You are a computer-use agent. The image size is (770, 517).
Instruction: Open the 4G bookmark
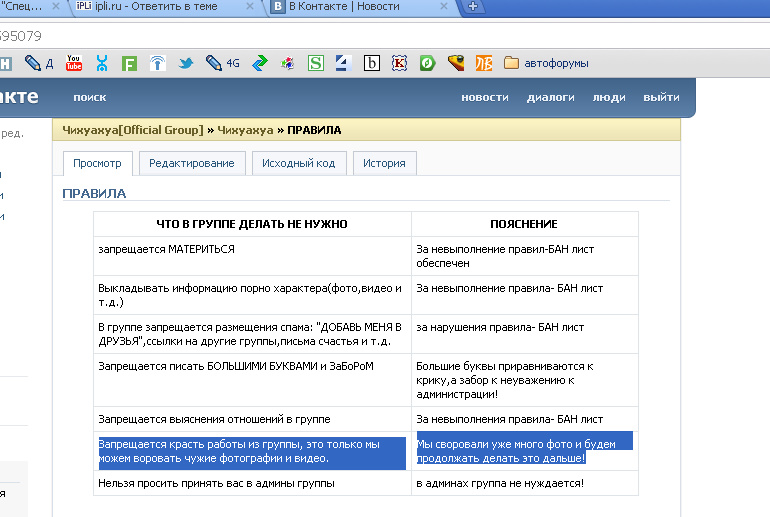pyautogui.click(x=223, y=63)
